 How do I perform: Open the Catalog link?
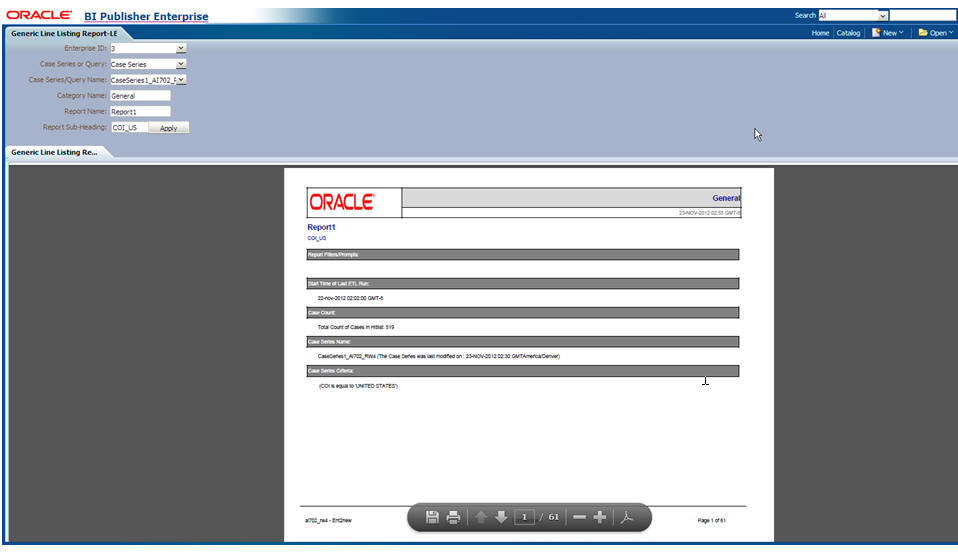click(x=848, y=33)
